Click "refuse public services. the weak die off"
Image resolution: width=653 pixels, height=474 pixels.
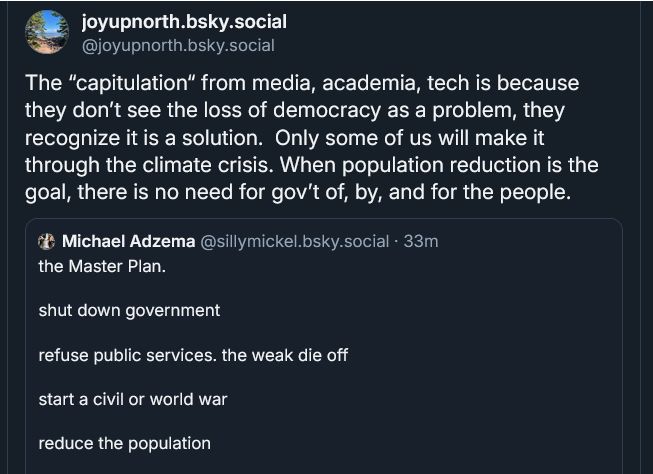[x=193, y=355]
